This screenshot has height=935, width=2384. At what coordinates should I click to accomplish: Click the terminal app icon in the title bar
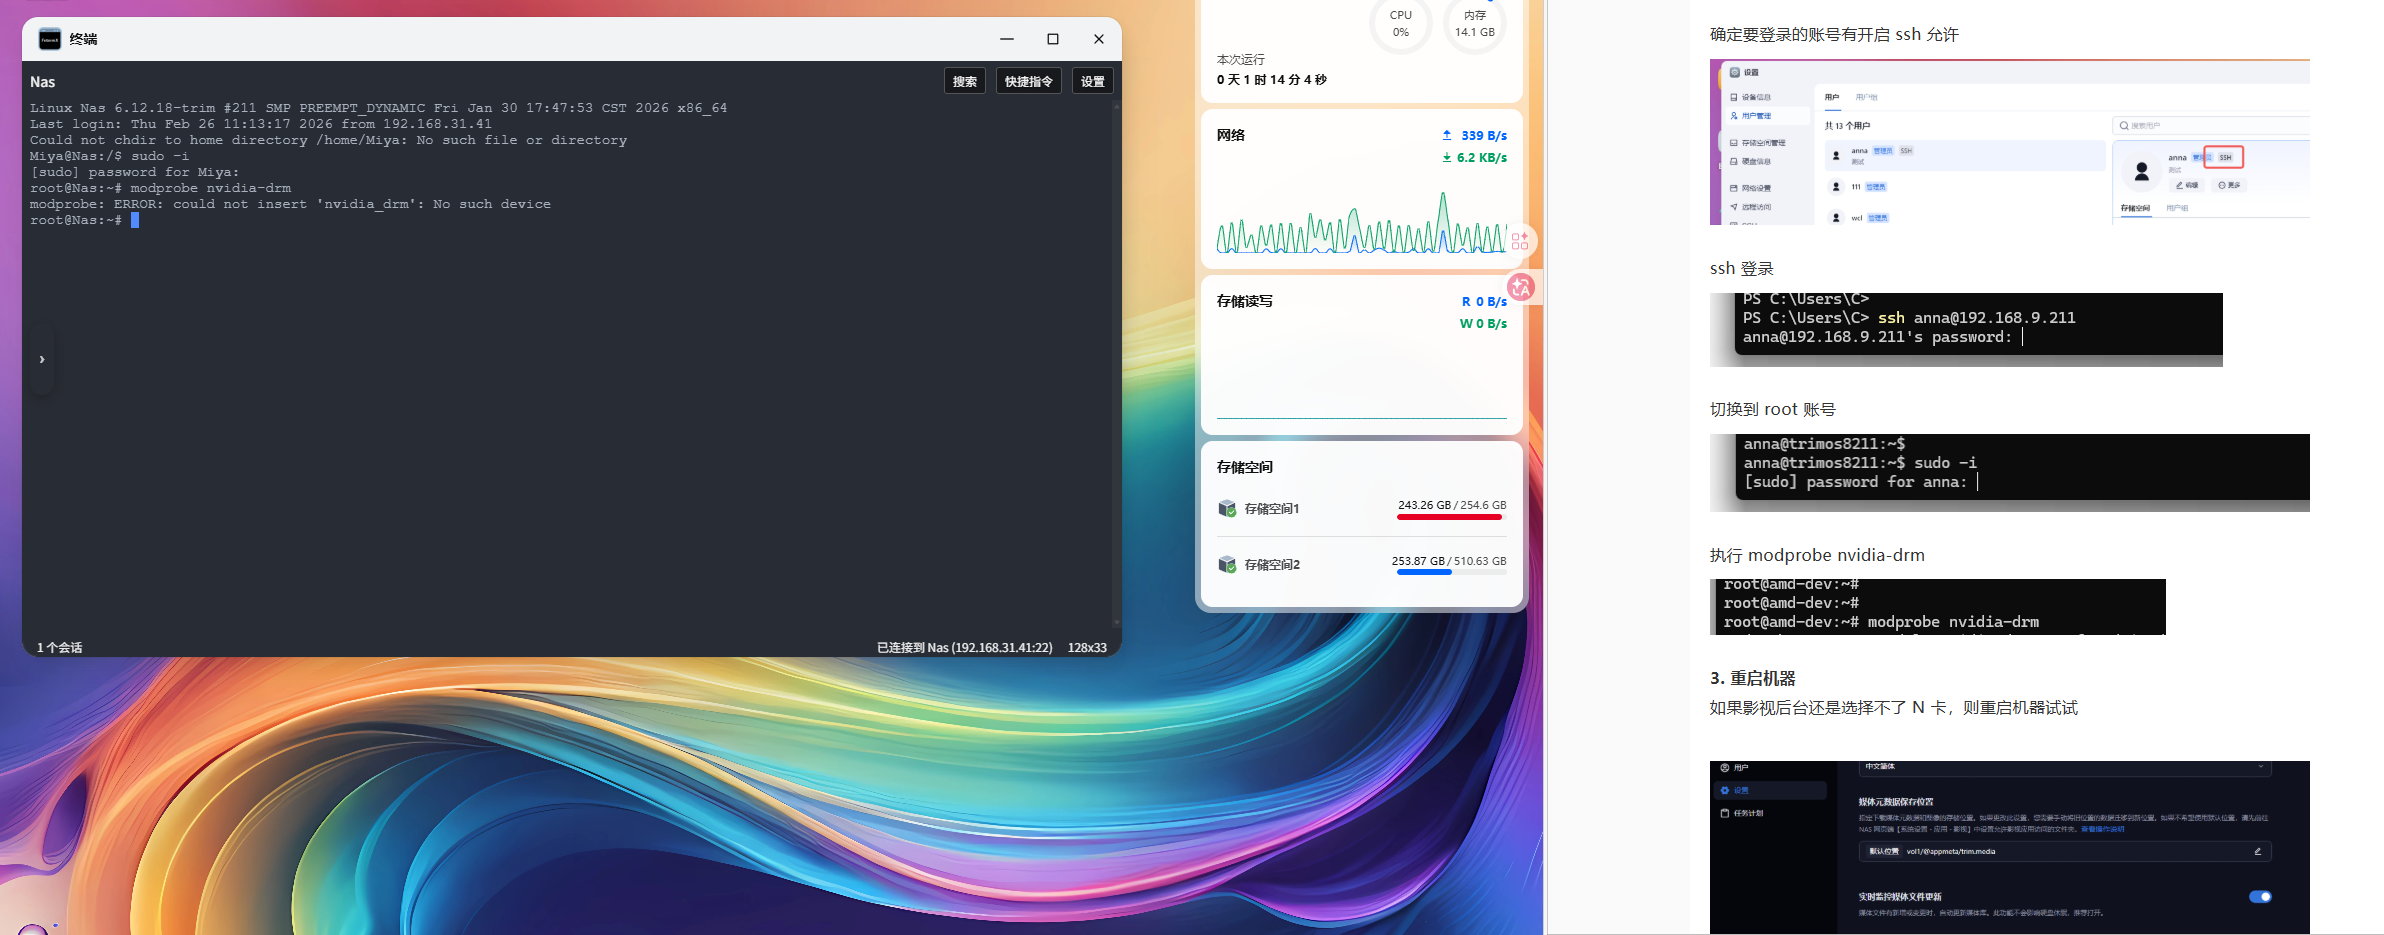point(49,39)
